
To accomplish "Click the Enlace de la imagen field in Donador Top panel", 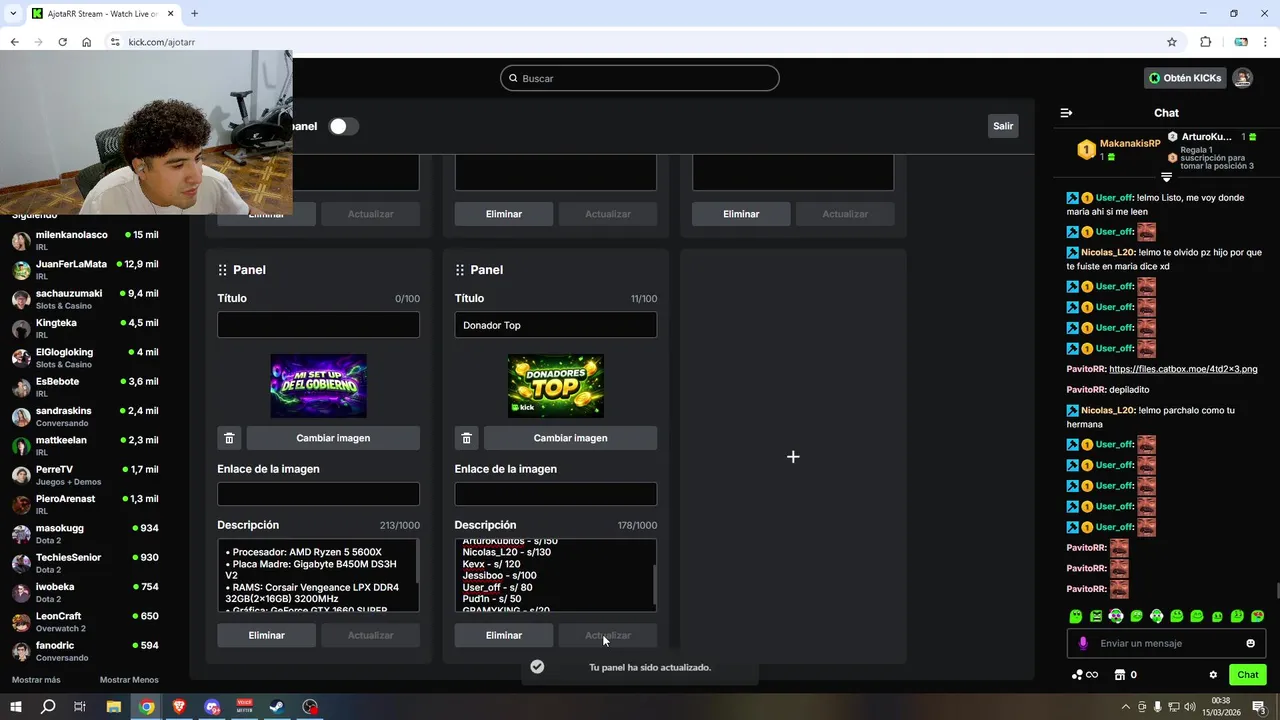I will point(556,494).
